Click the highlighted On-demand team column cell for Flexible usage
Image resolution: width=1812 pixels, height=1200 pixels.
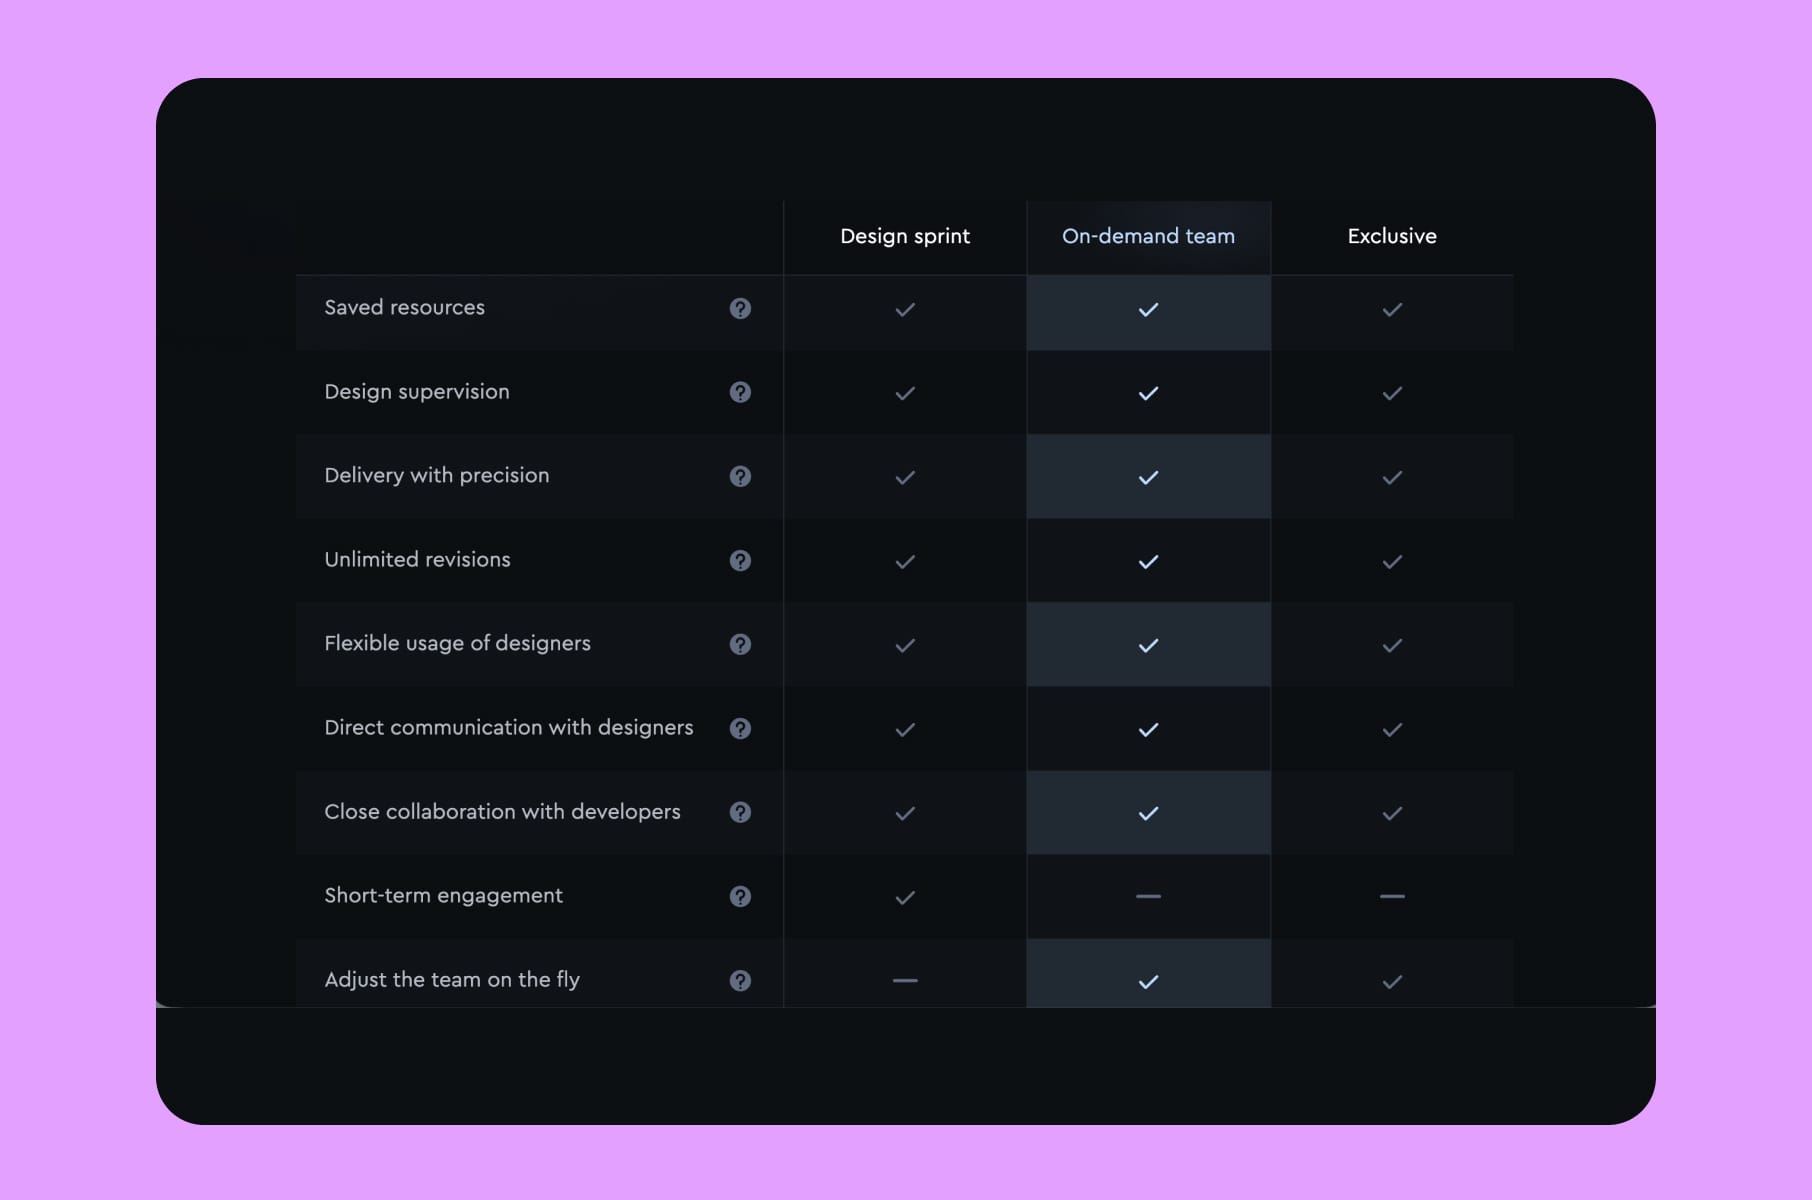tap(1148, 645)
